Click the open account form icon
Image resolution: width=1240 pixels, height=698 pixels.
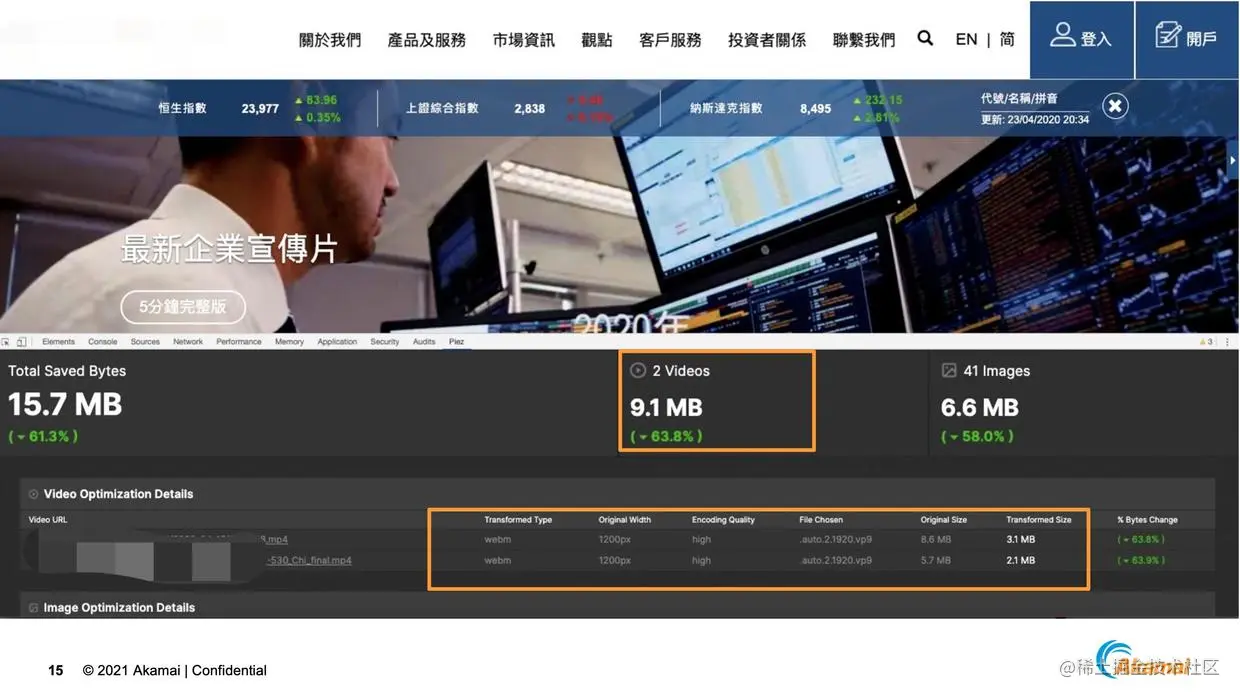tap(1167, 35)
